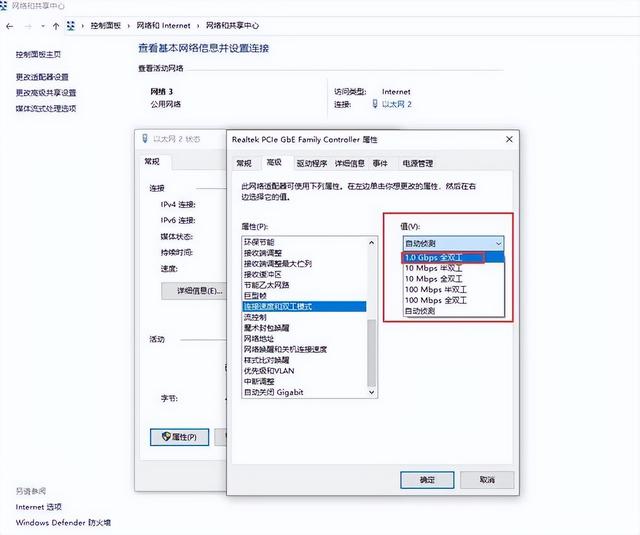
Task: Go forward using the forward arrow
Action: coord(28,26)
